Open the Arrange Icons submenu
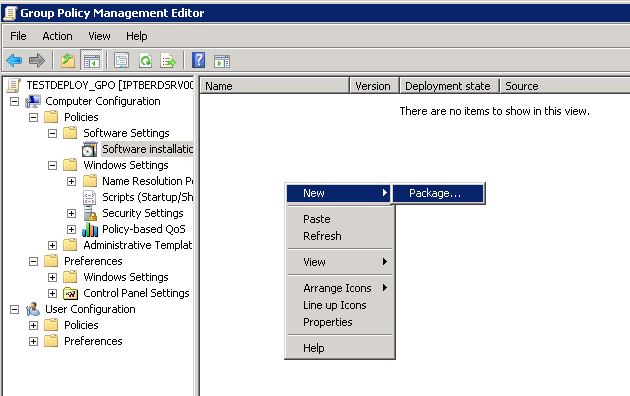 click(340, 288)
